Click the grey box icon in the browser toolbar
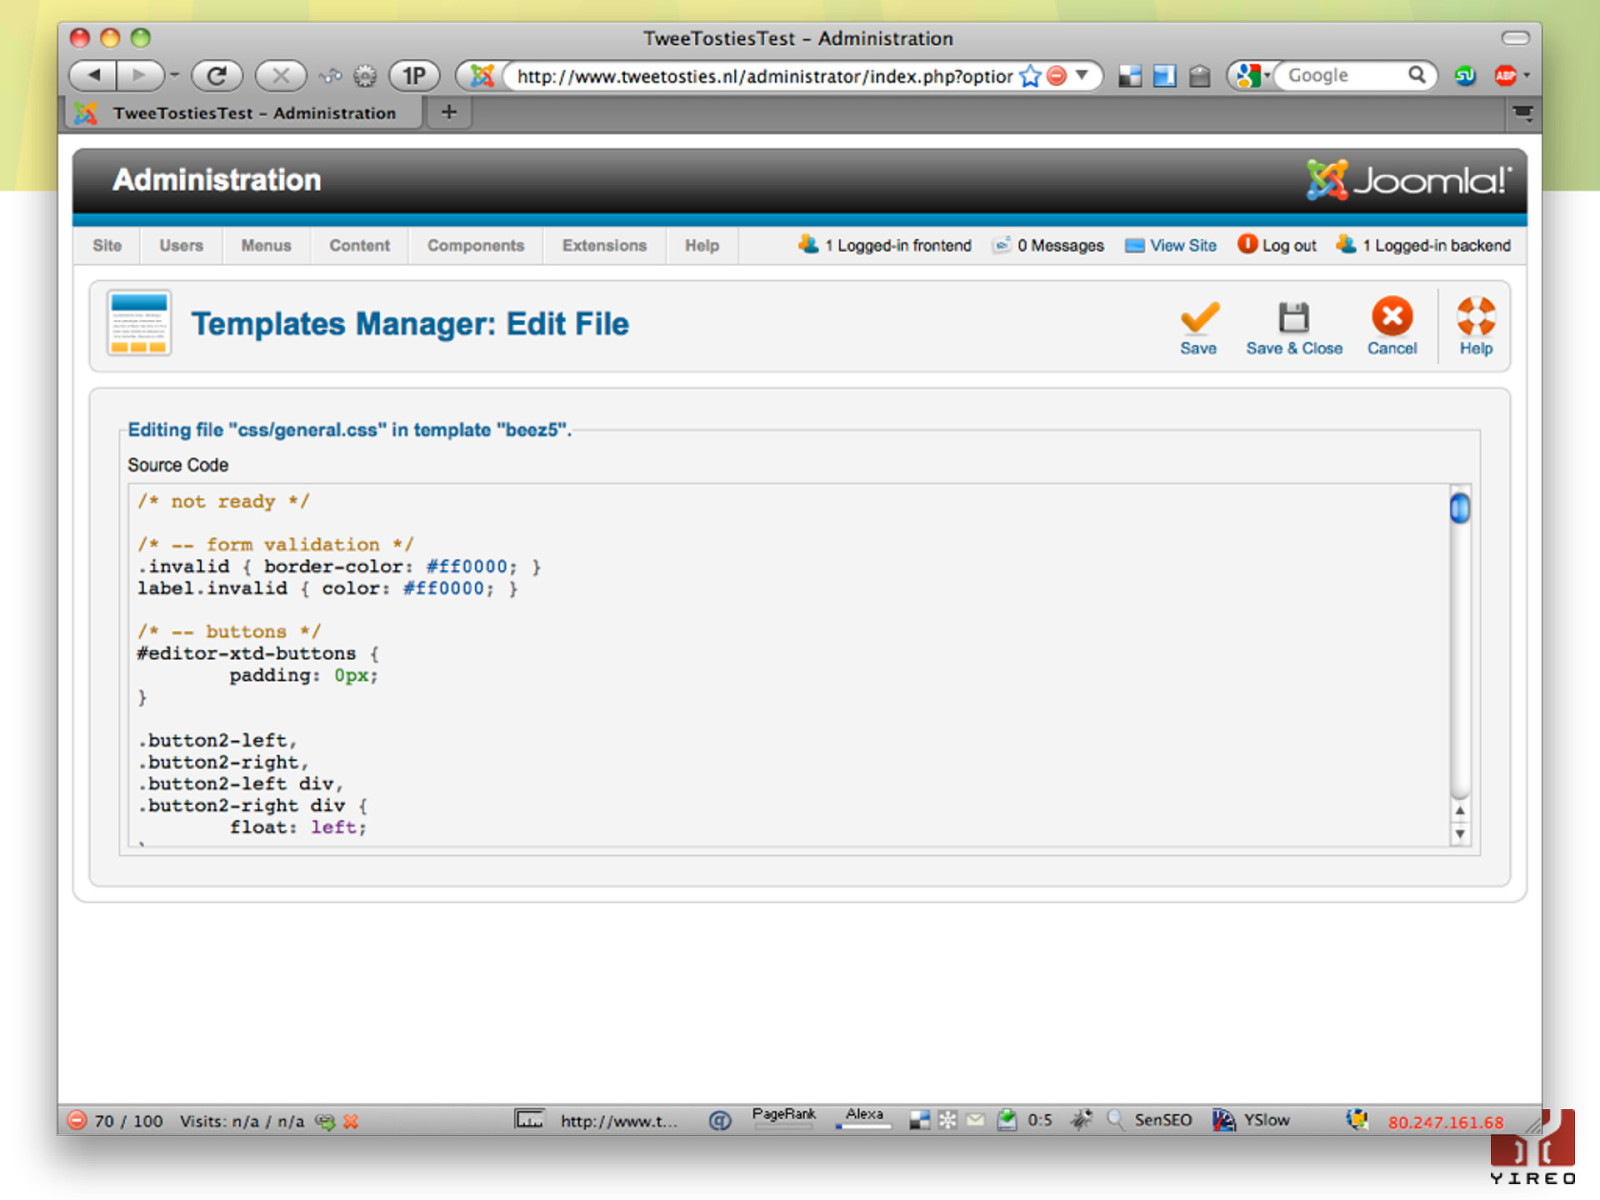Screen dimensions: 1600x1200 pyautogui.click(x=1200, y=76)
